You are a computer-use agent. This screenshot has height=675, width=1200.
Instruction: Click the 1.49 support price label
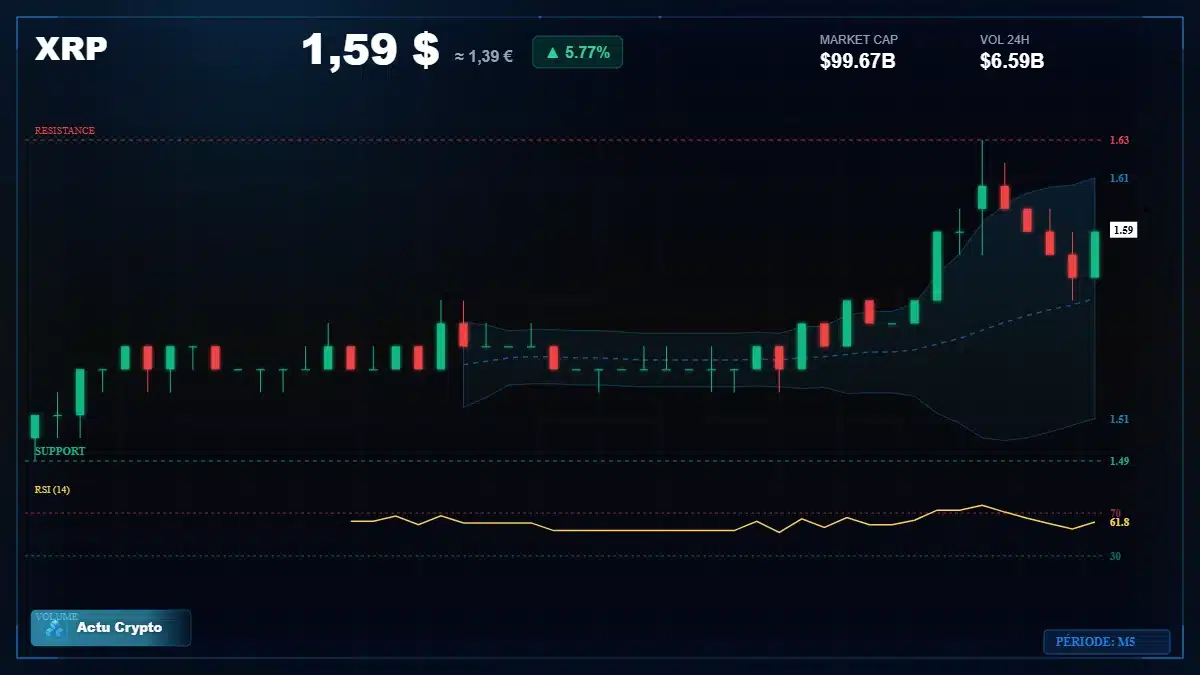coord(1119,461)
